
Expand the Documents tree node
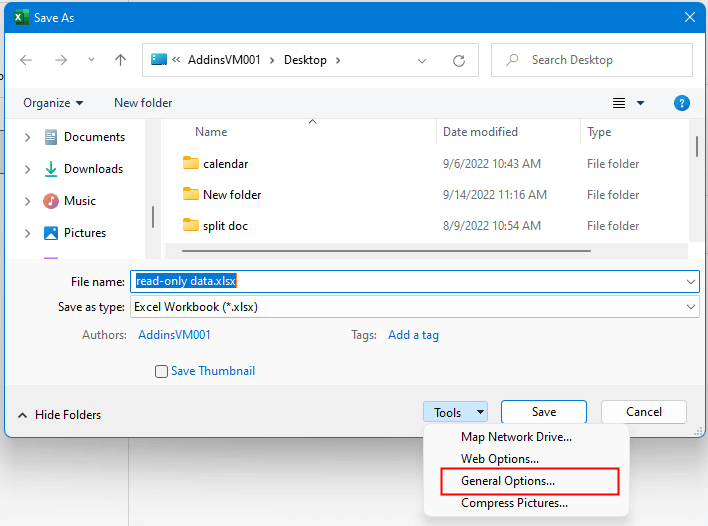pos(27,138)
